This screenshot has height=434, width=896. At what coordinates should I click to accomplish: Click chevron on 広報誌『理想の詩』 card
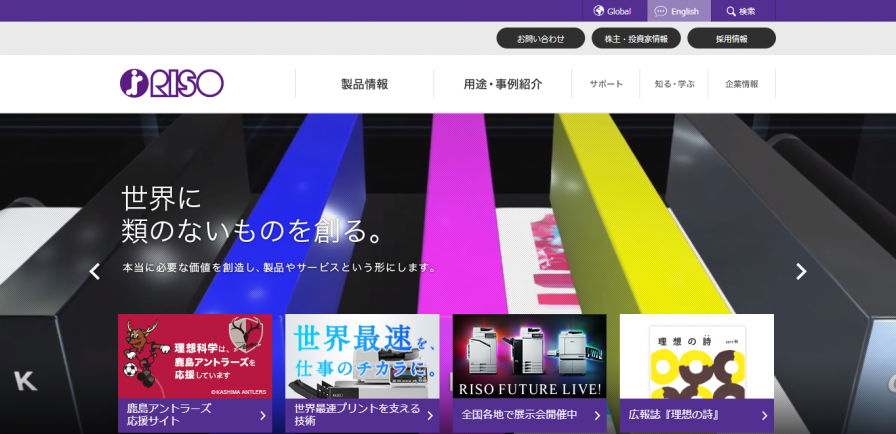pyautogui.click(x=765, y=416)
